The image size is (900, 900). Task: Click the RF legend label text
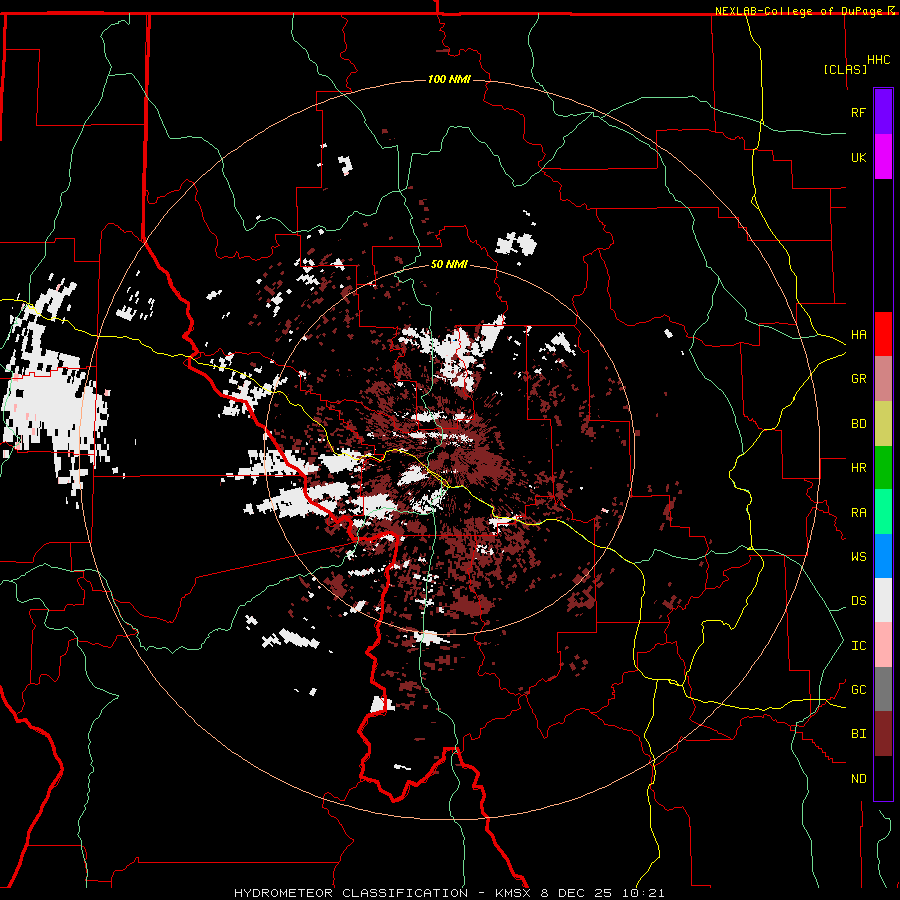[x=858, y=112]
